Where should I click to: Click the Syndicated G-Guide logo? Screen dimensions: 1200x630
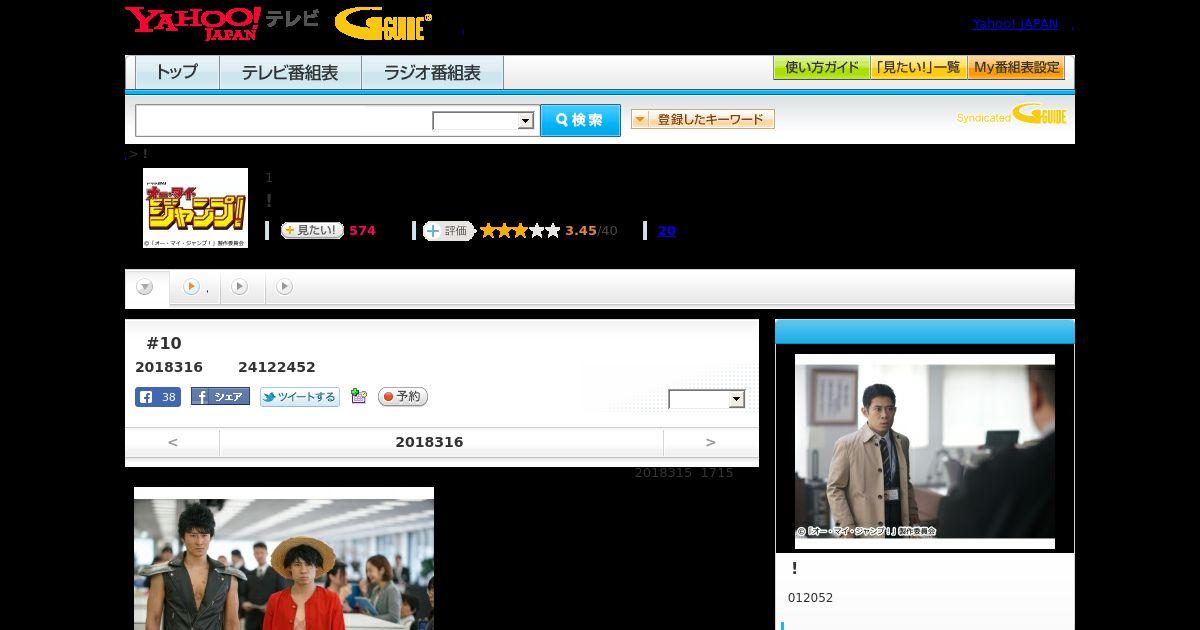click(1011, 114)
